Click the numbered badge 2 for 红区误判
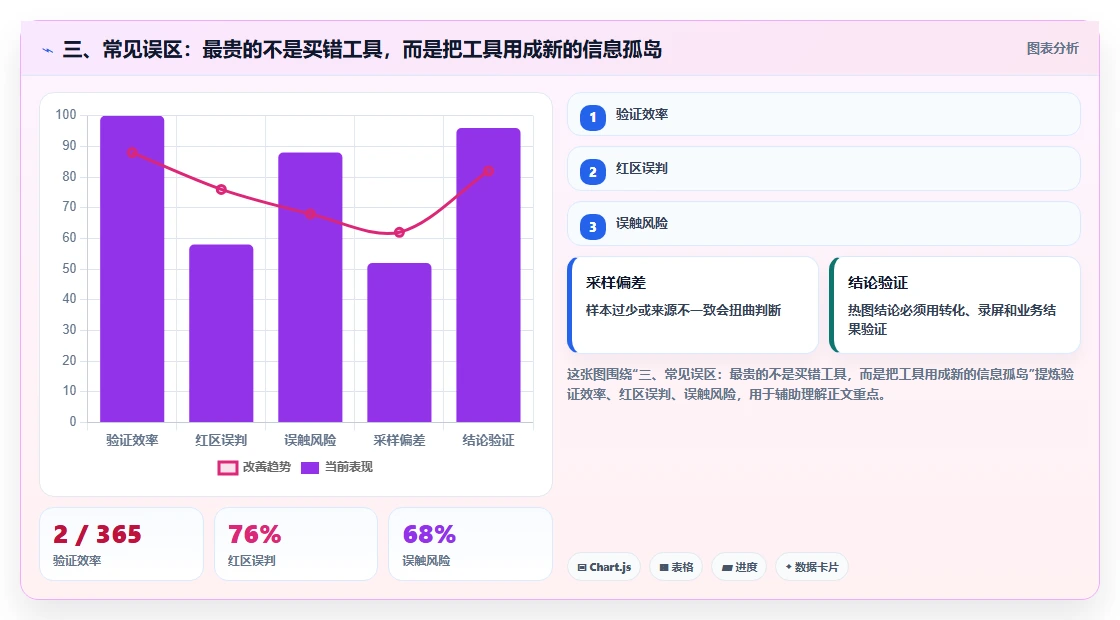The height and width of the screenshot is (620, 1120). coord(592,171)
